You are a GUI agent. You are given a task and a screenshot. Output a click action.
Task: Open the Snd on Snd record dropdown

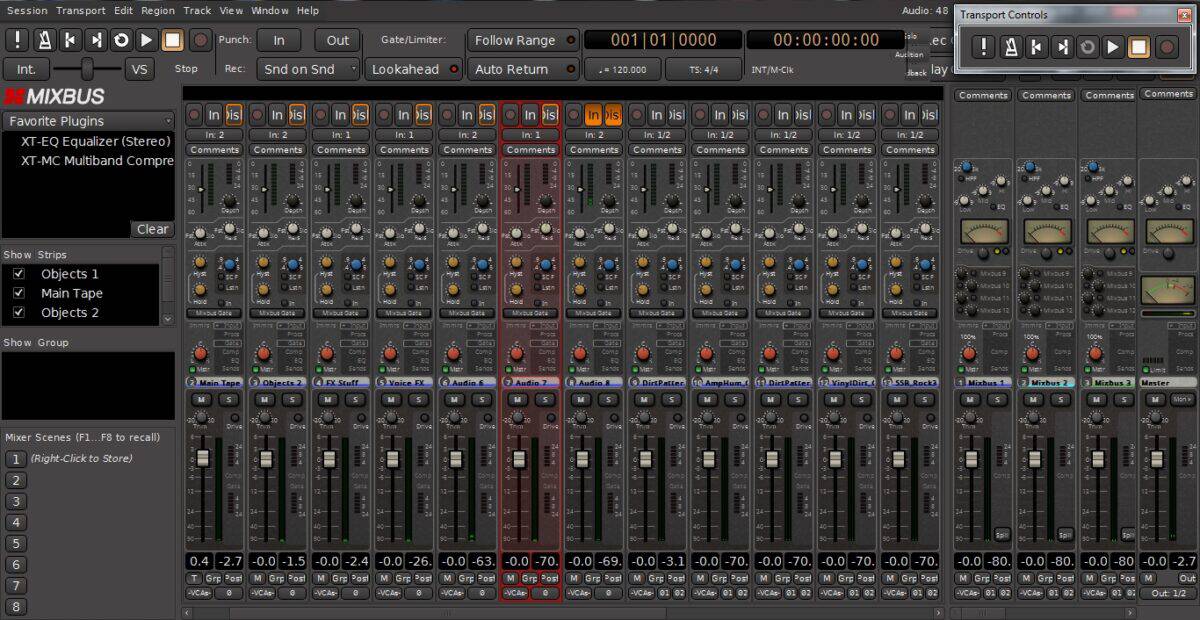[x=307, y=69]
